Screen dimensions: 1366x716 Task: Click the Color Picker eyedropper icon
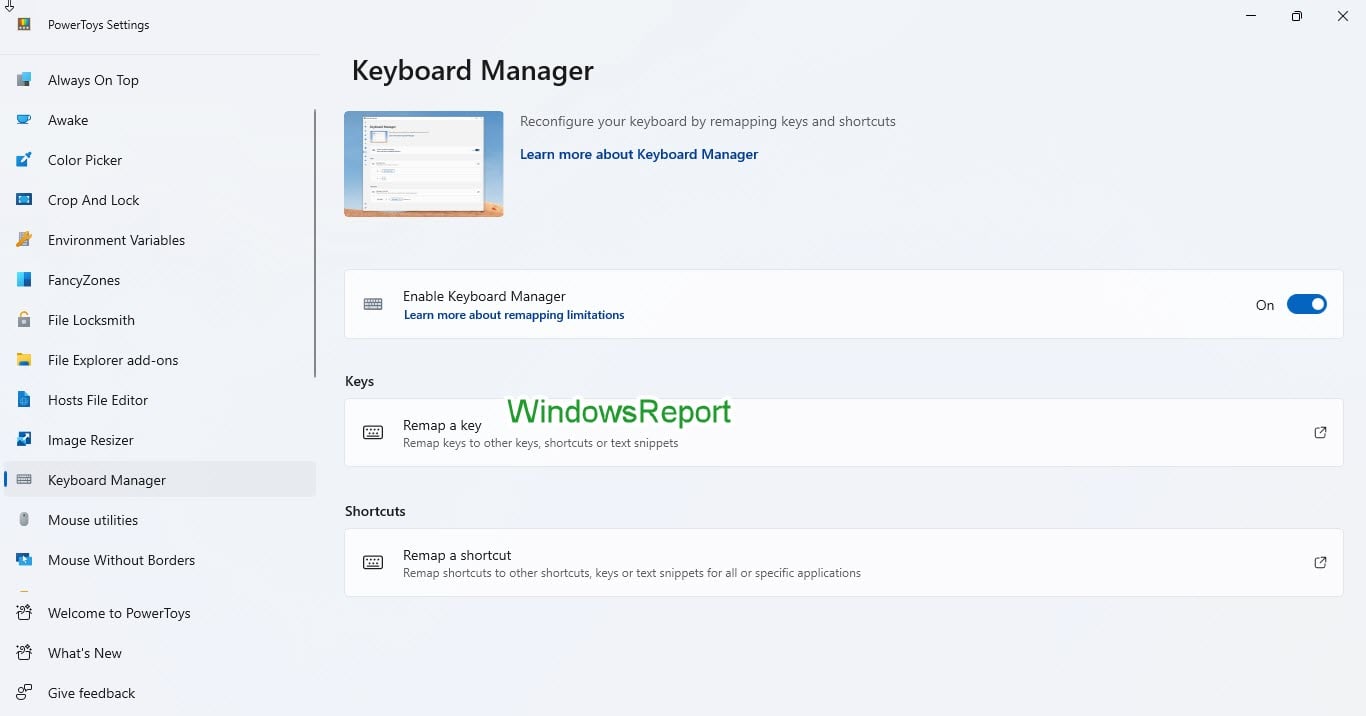click(24, 160)
